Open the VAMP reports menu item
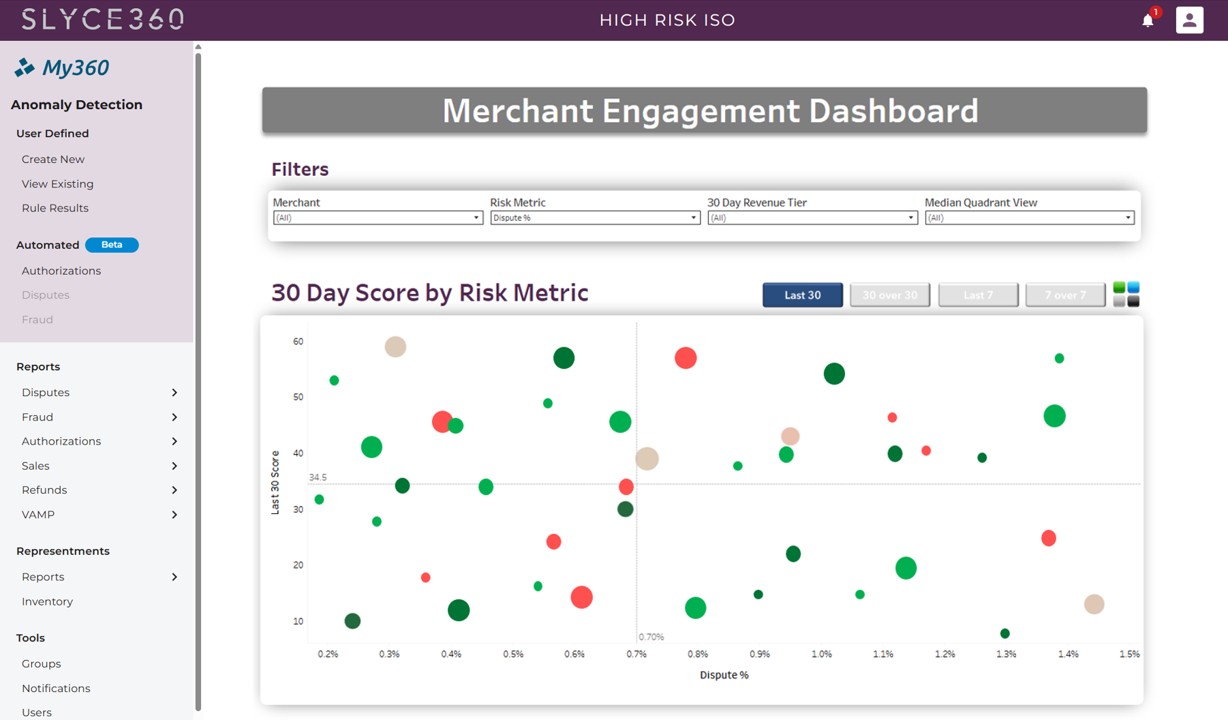The height and width of the screenshot is (720, 1228). point(38,515)
